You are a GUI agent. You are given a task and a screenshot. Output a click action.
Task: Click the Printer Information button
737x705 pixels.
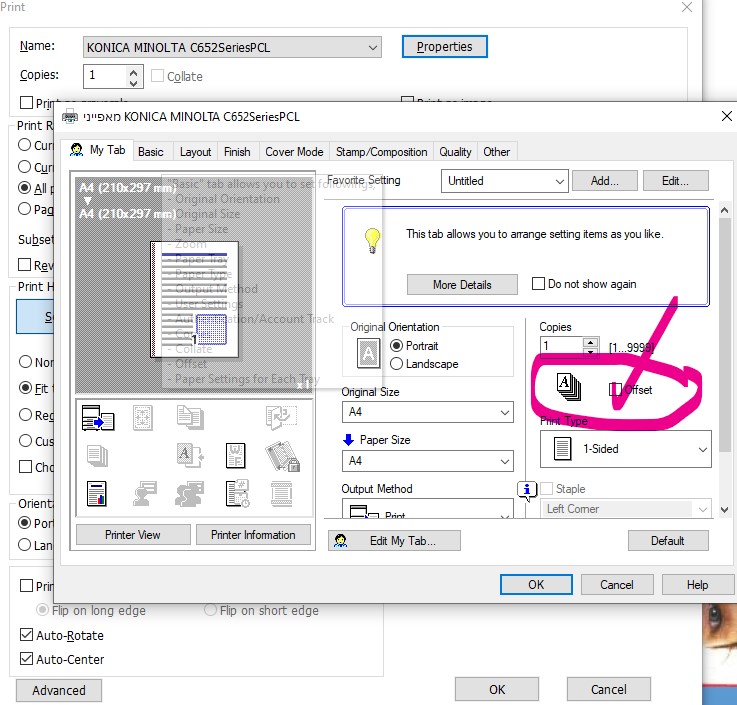(253, 534)
